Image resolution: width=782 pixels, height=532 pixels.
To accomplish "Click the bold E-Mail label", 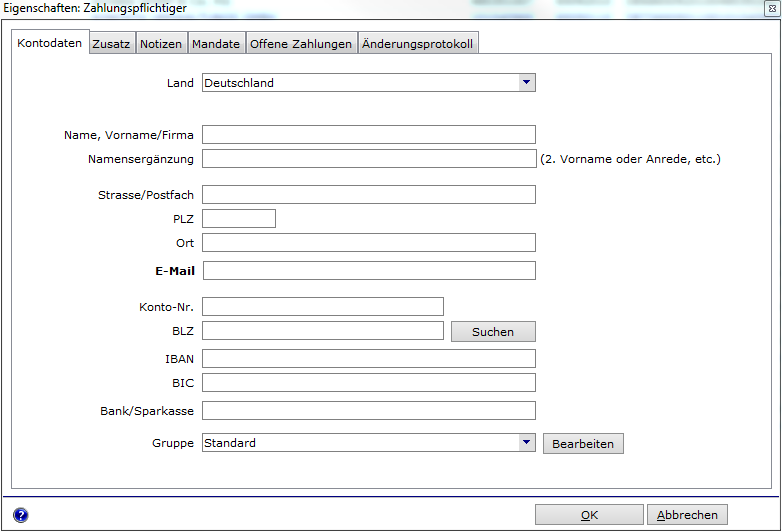I will 175,271.
